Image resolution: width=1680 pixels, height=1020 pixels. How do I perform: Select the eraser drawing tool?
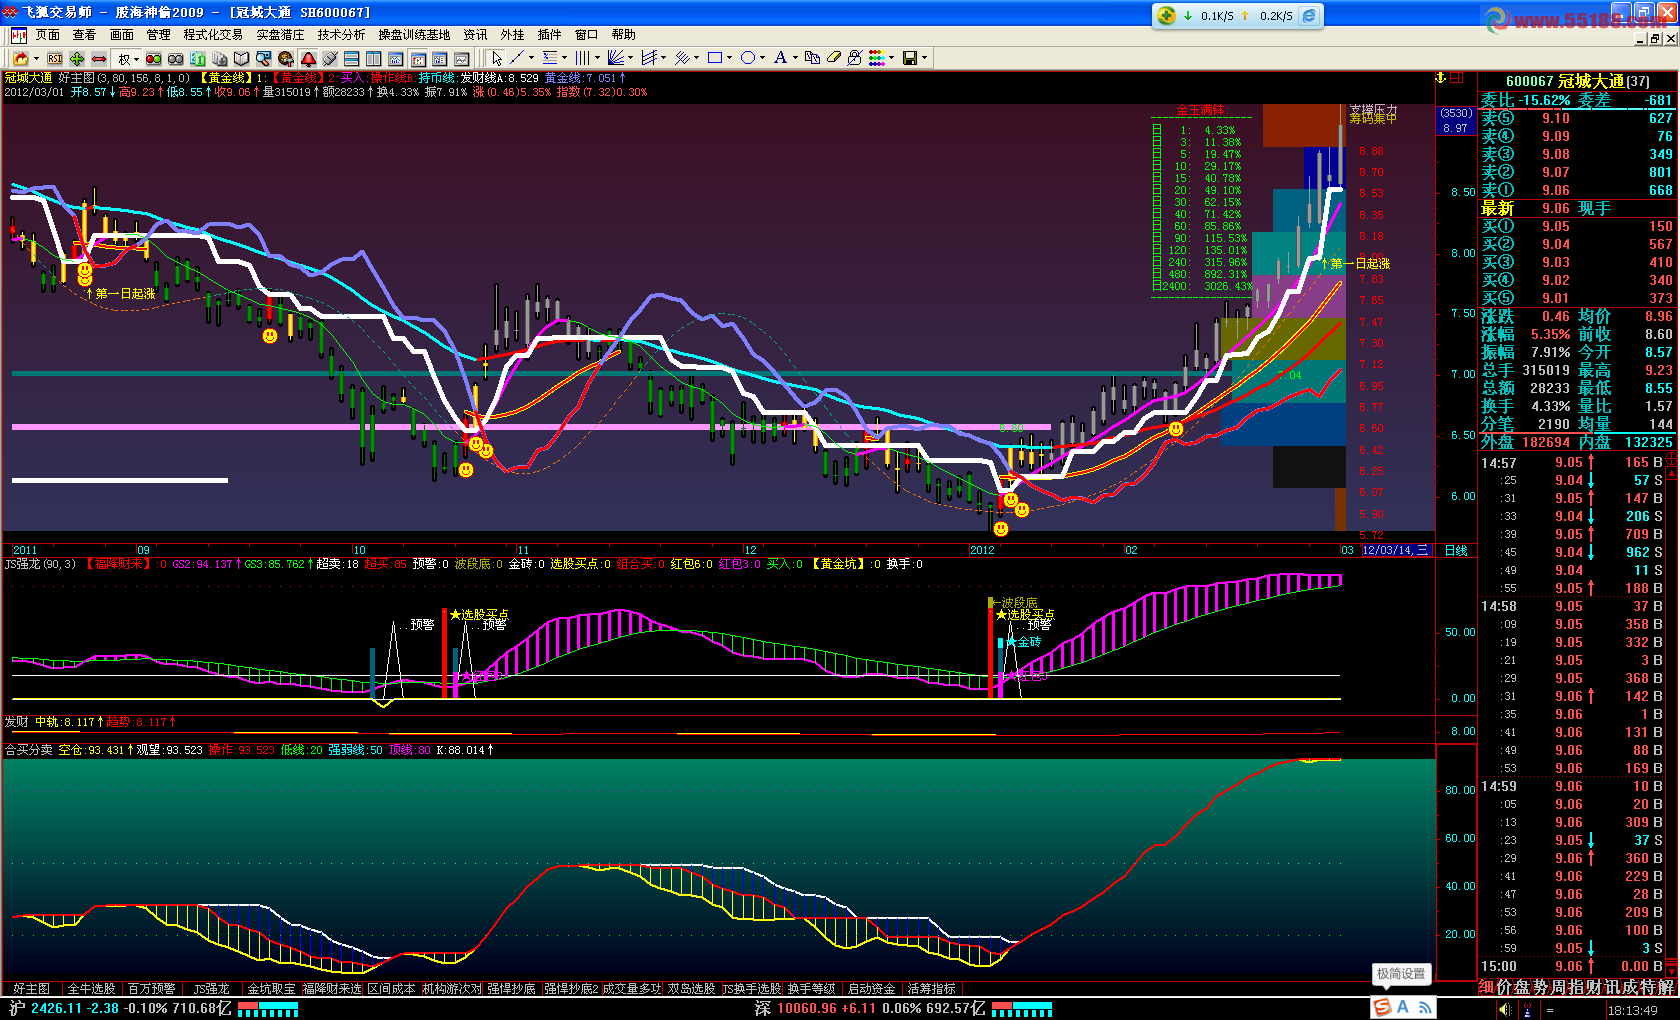tap(834, 58)
